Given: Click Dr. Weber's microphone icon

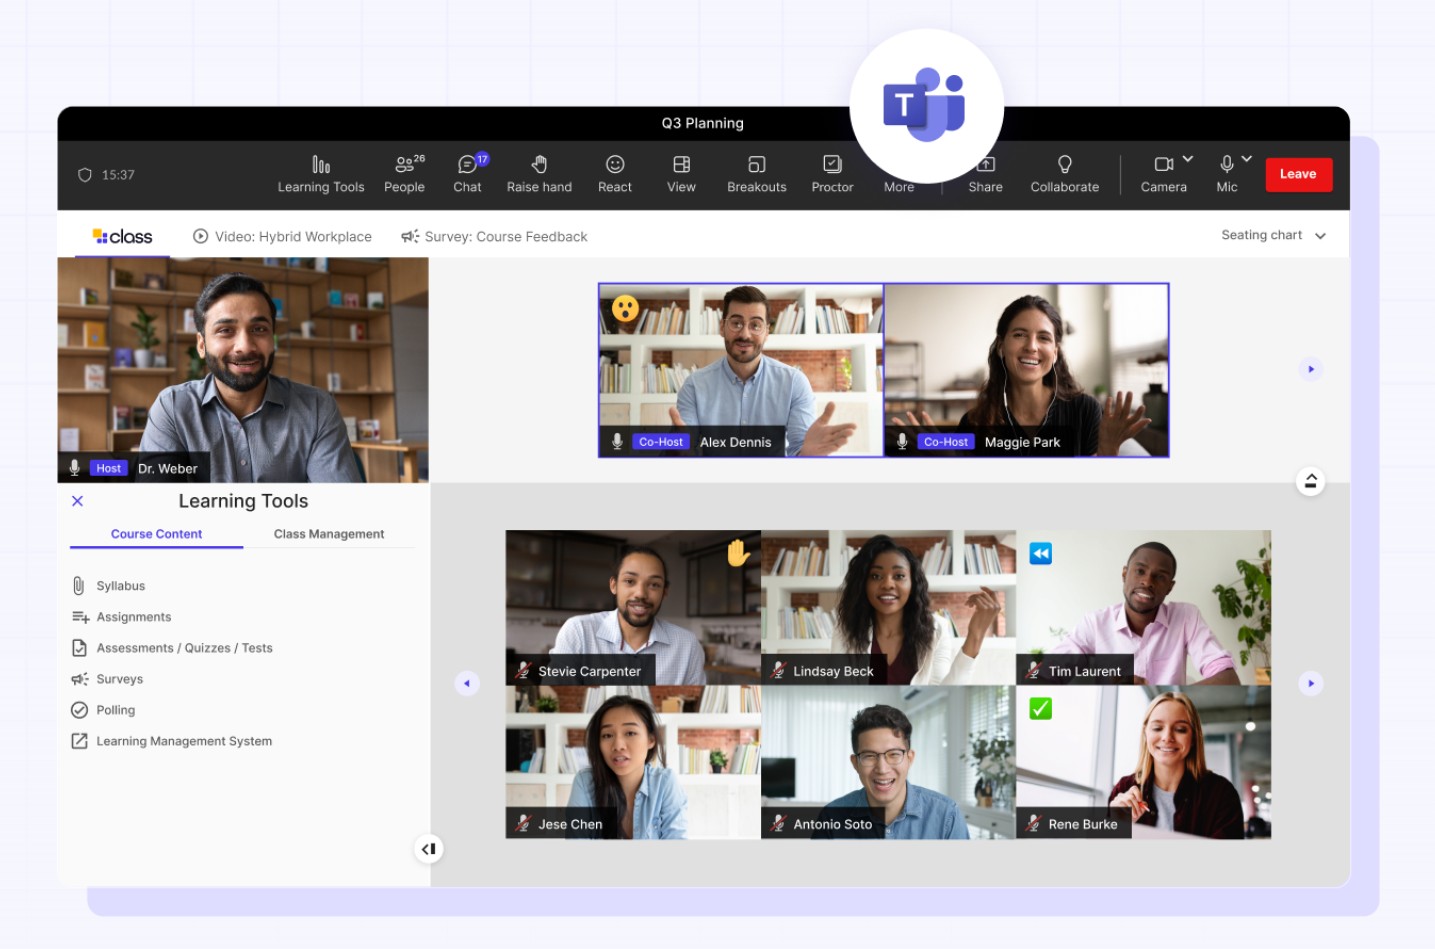Looking at the screenshot, I should click(x=74, y=468).
